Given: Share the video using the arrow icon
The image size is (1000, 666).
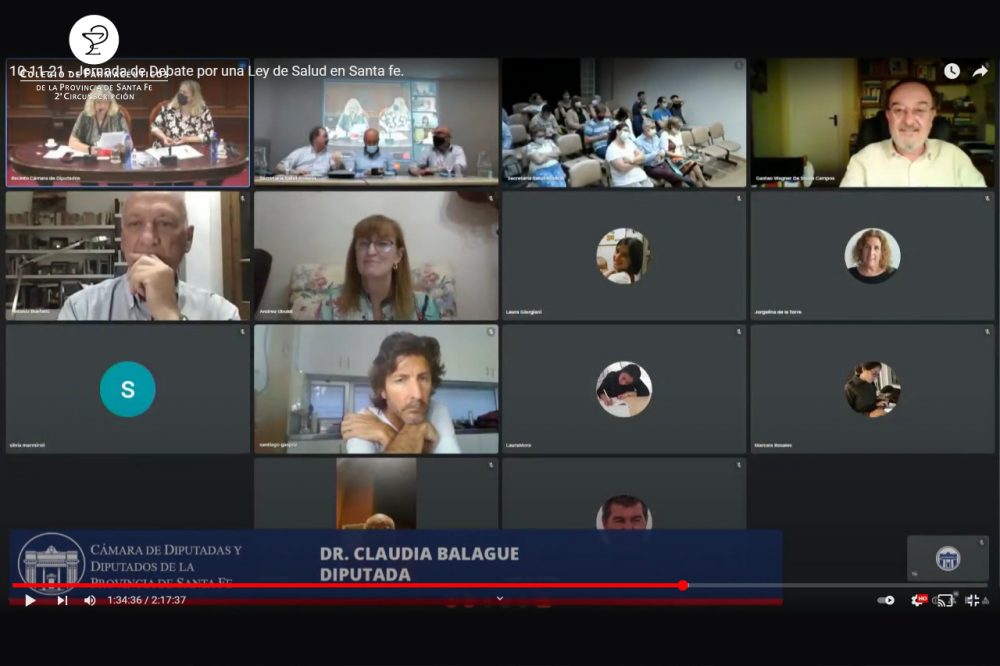Looking at the screenshot, I should point(980,71).
